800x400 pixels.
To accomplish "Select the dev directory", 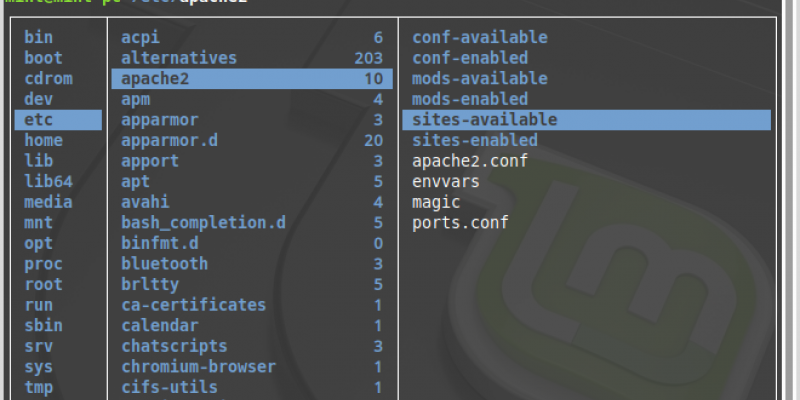I will 38,99.
